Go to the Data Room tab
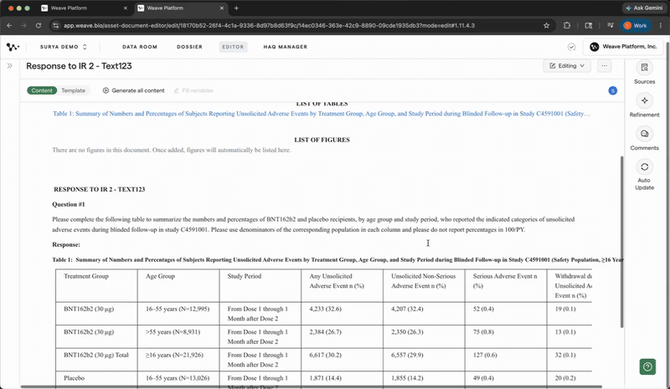This screenshot has width=670, height=389. click(140, 47)
